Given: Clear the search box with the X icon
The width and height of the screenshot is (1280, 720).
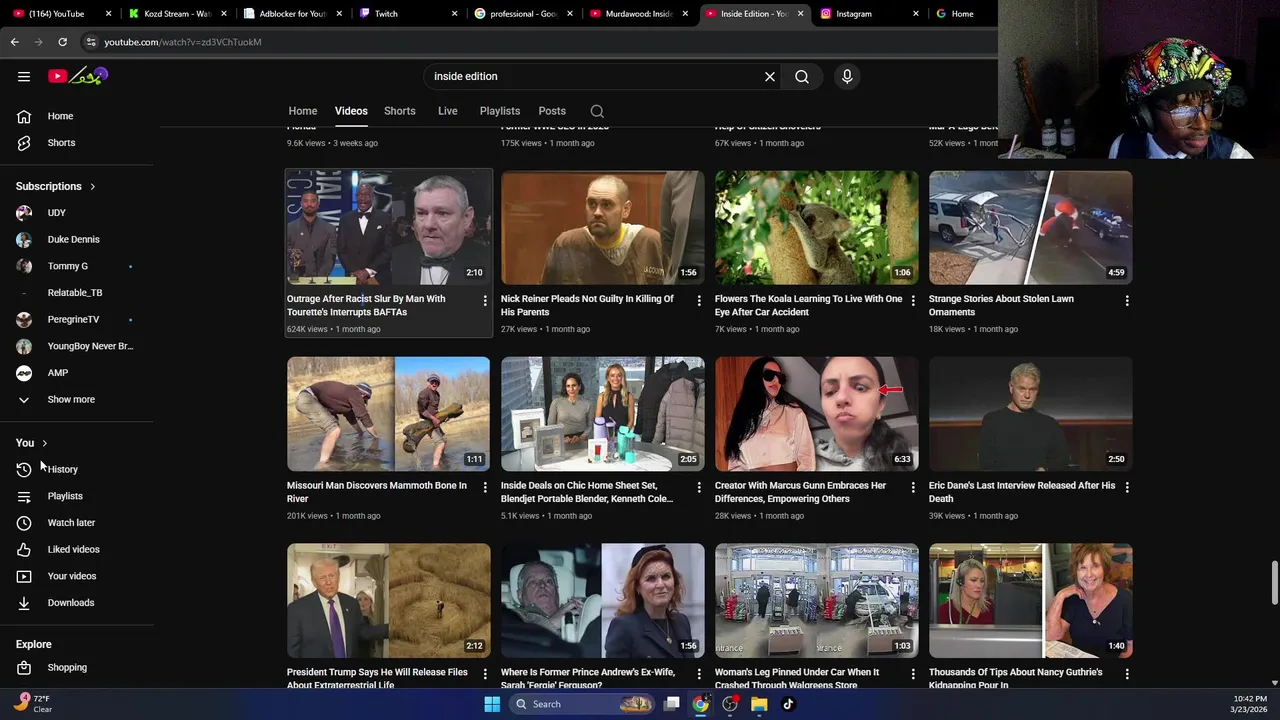Looking at the screenshot, I should pos(770,76).
